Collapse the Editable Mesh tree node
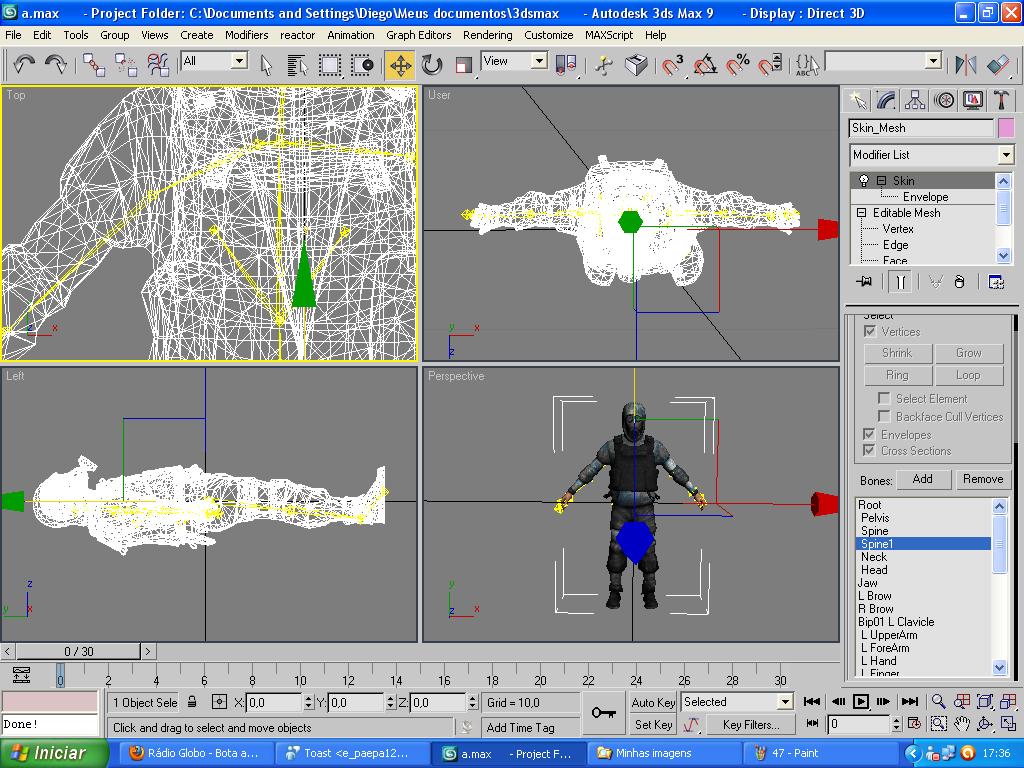 coord(861,213)
